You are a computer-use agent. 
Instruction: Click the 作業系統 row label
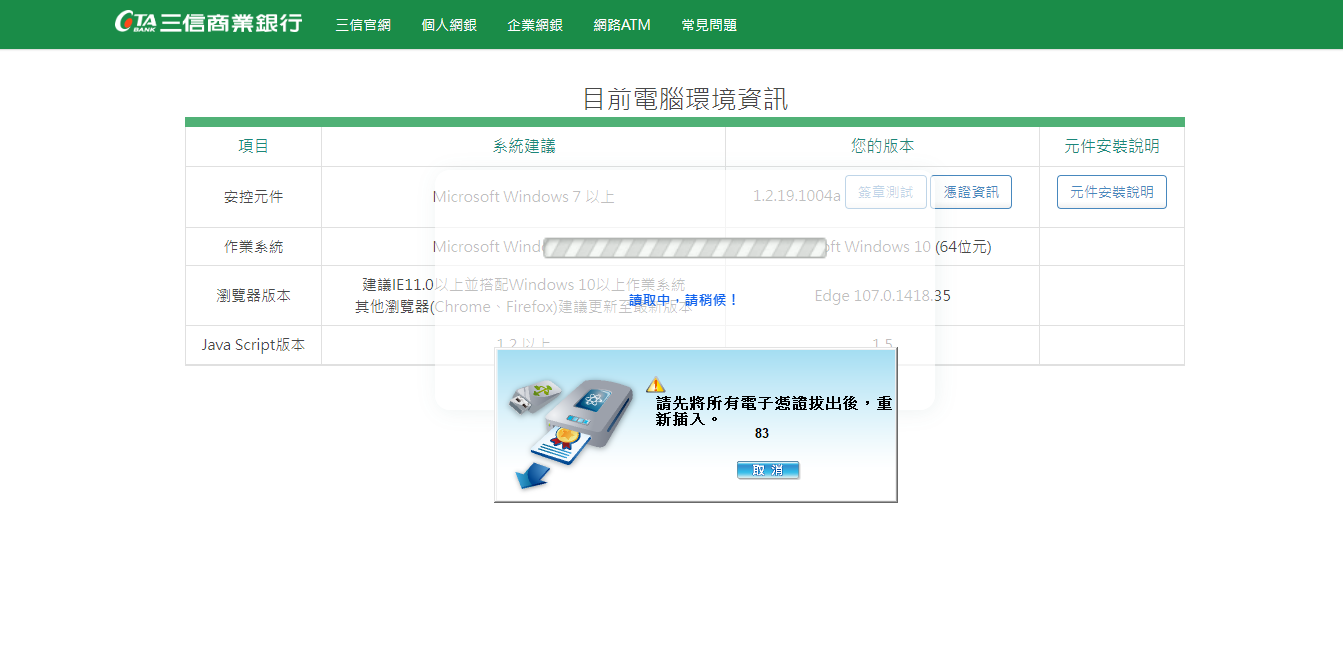[x=253, y=247]
